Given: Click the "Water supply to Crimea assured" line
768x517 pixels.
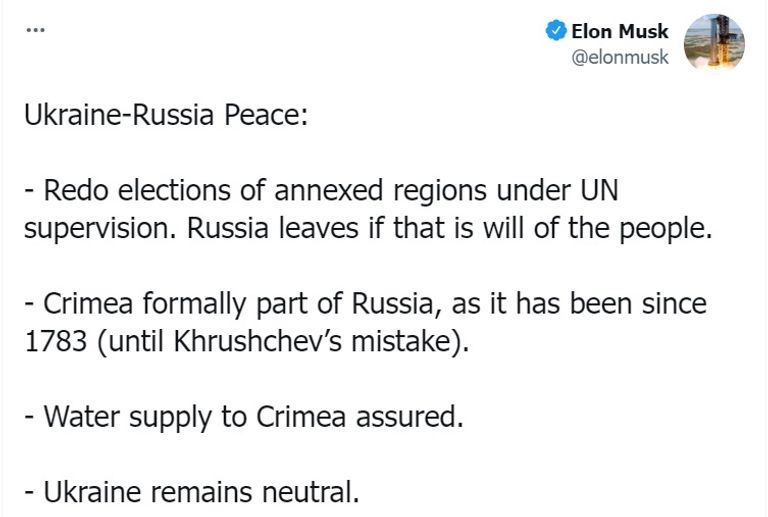Looking at the screenshot, I should [243, 416].
